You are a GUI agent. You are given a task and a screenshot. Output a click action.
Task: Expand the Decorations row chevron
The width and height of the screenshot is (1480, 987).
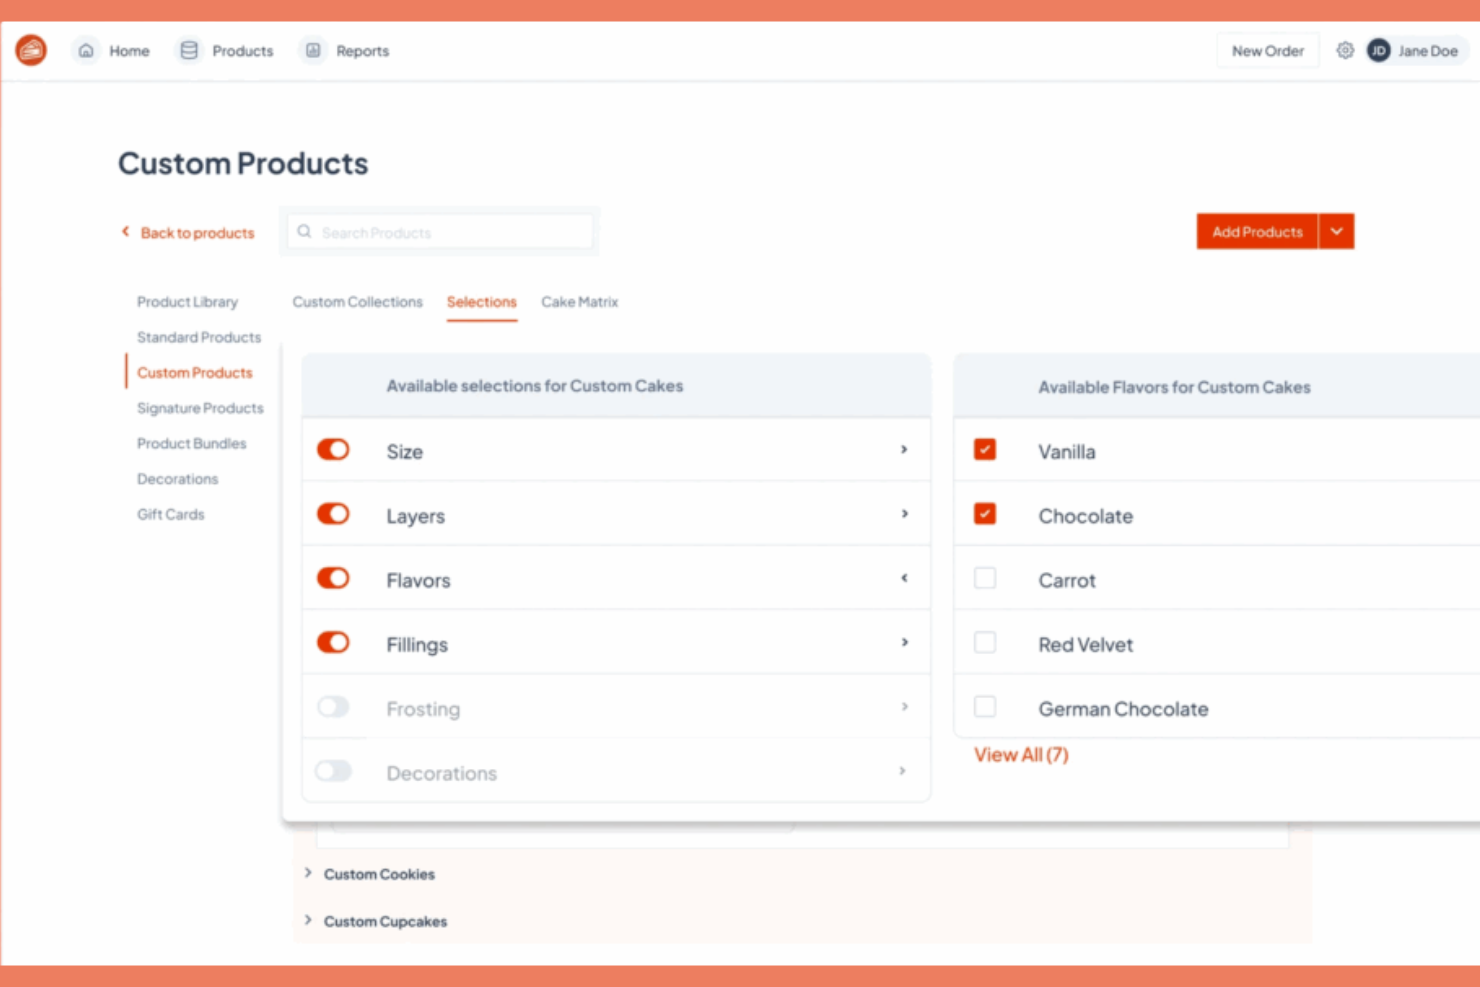point(902,771)
